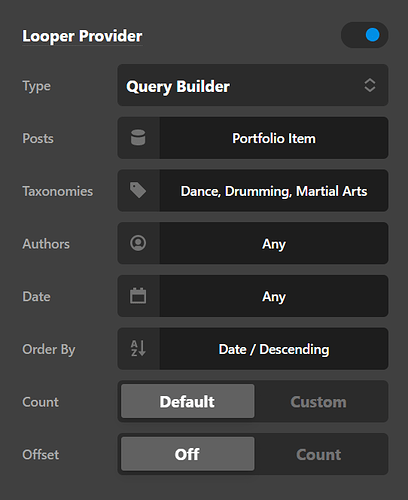Toggle the Looper Provider switch off
The width and height of the screenshot is (408, 500).
pos(364,35)
